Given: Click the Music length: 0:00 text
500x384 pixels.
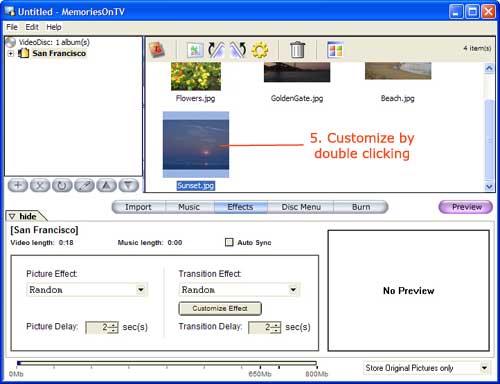Looking at the screenshot, I should 150,243.
